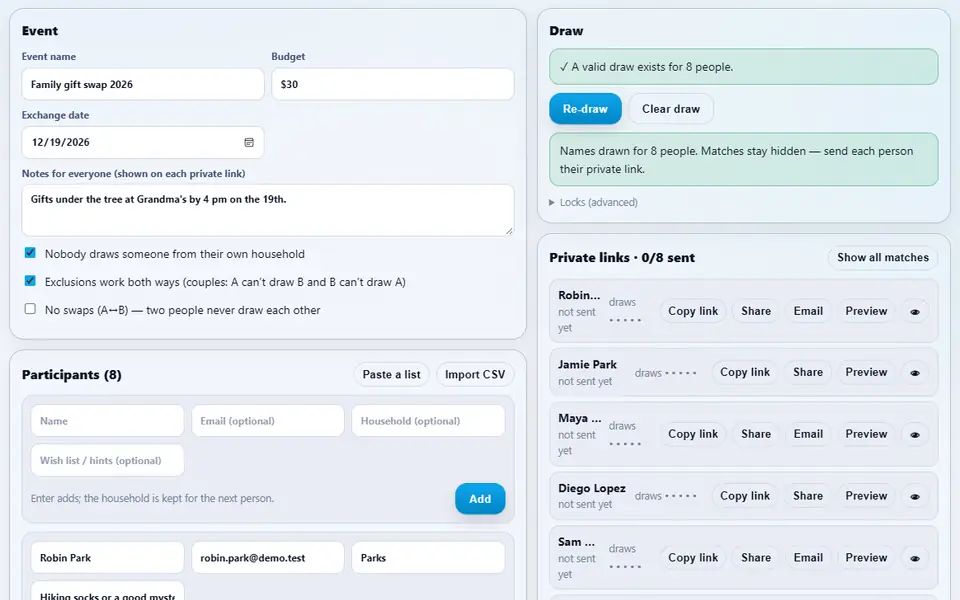Share Robin's private link
960x600 pixels.
[756, 311]
